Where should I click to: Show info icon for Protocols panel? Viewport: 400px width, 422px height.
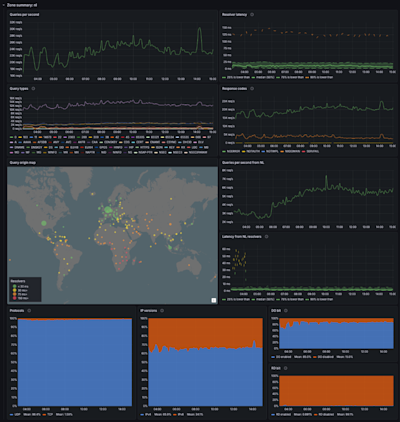[x=29, y=311]
